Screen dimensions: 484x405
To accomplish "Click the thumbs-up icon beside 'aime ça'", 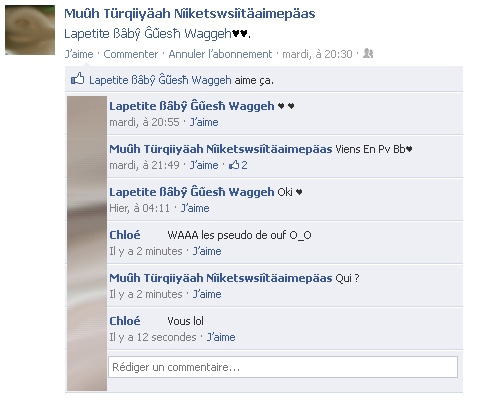I will click(x=77, y=79).
